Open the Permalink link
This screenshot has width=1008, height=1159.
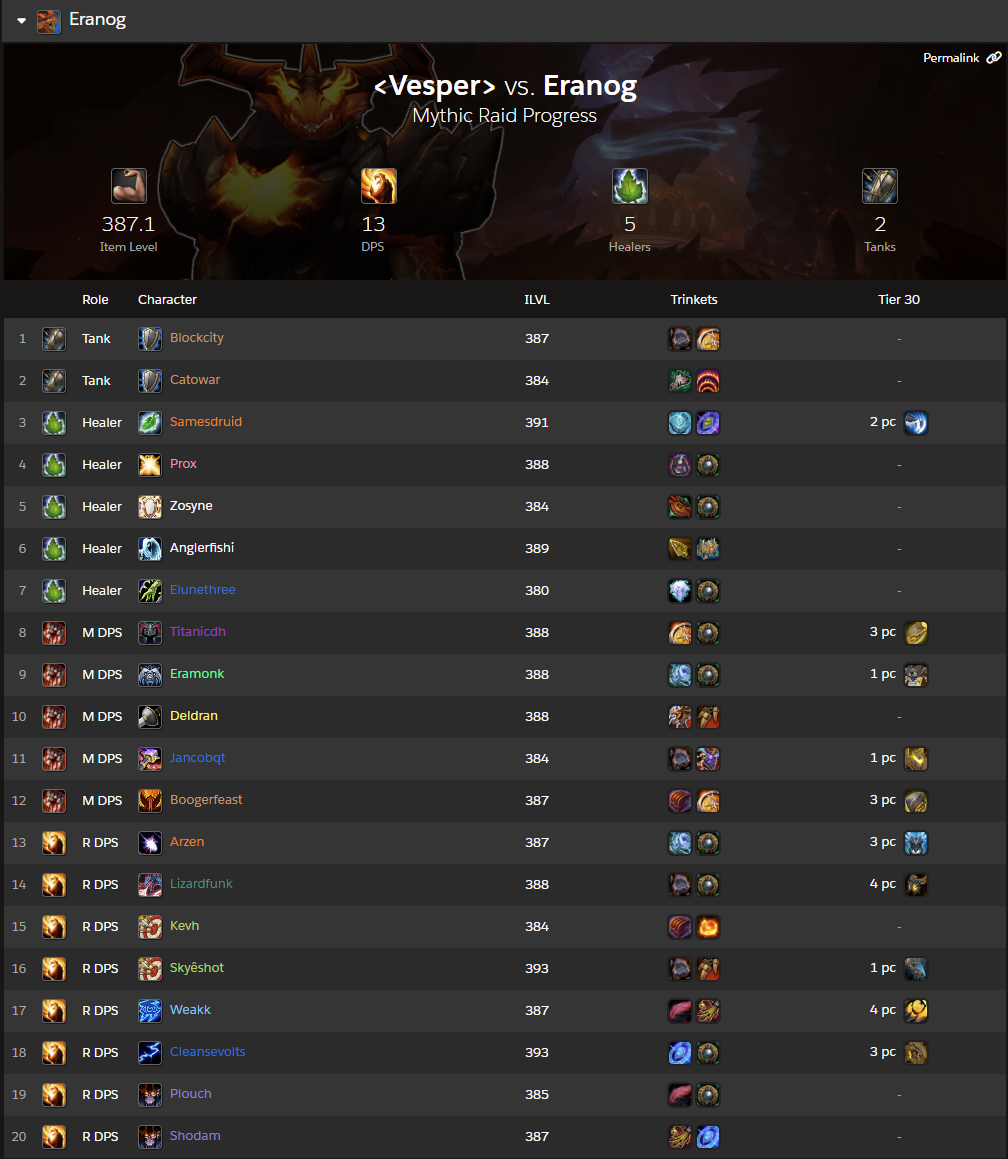[961, 58]
